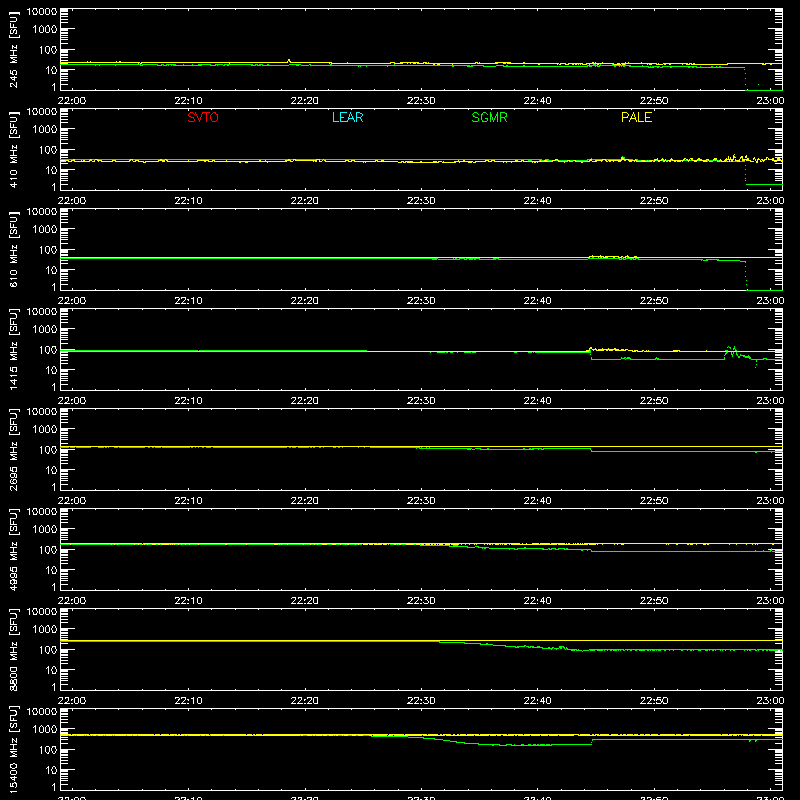Image resolution: width=800 pixels, height=800 pixels.
Task: Click 22:40 under the 610 MHz panel
Action: pos(537,301)
